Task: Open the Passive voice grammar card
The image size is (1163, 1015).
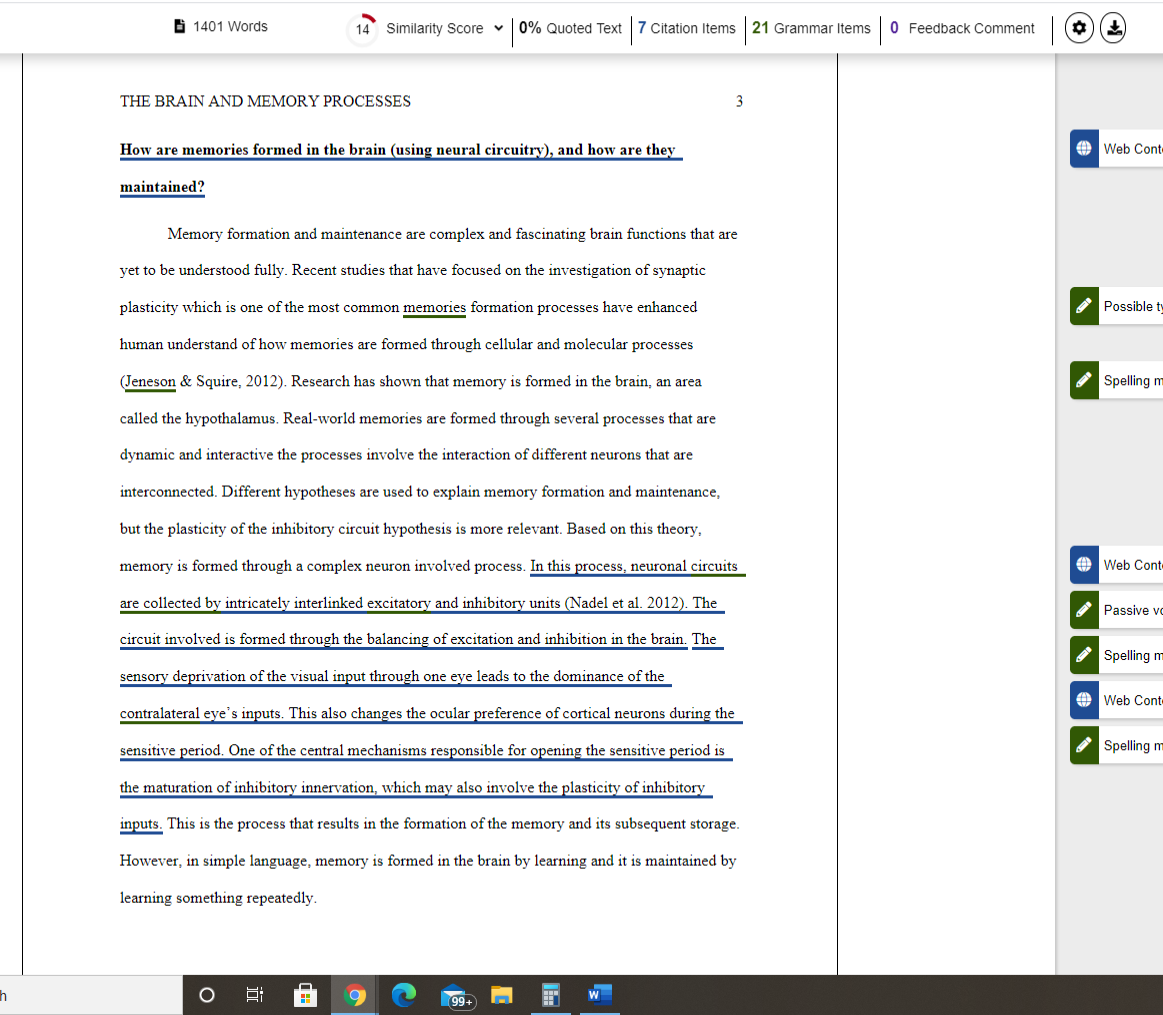Action: click(x=1116, y=610)
